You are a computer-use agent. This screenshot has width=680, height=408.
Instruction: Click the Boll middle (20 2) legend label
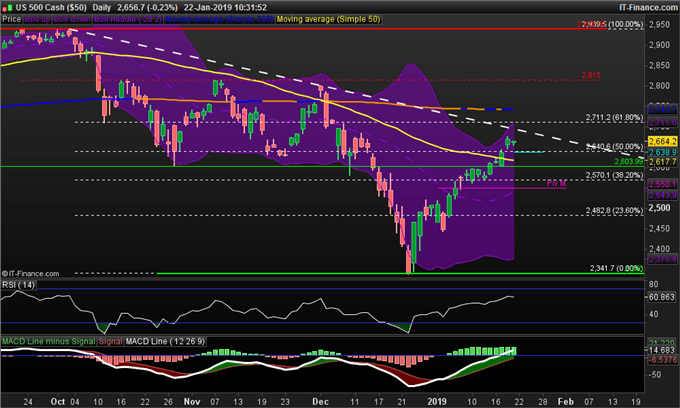(x=128, y=19)
